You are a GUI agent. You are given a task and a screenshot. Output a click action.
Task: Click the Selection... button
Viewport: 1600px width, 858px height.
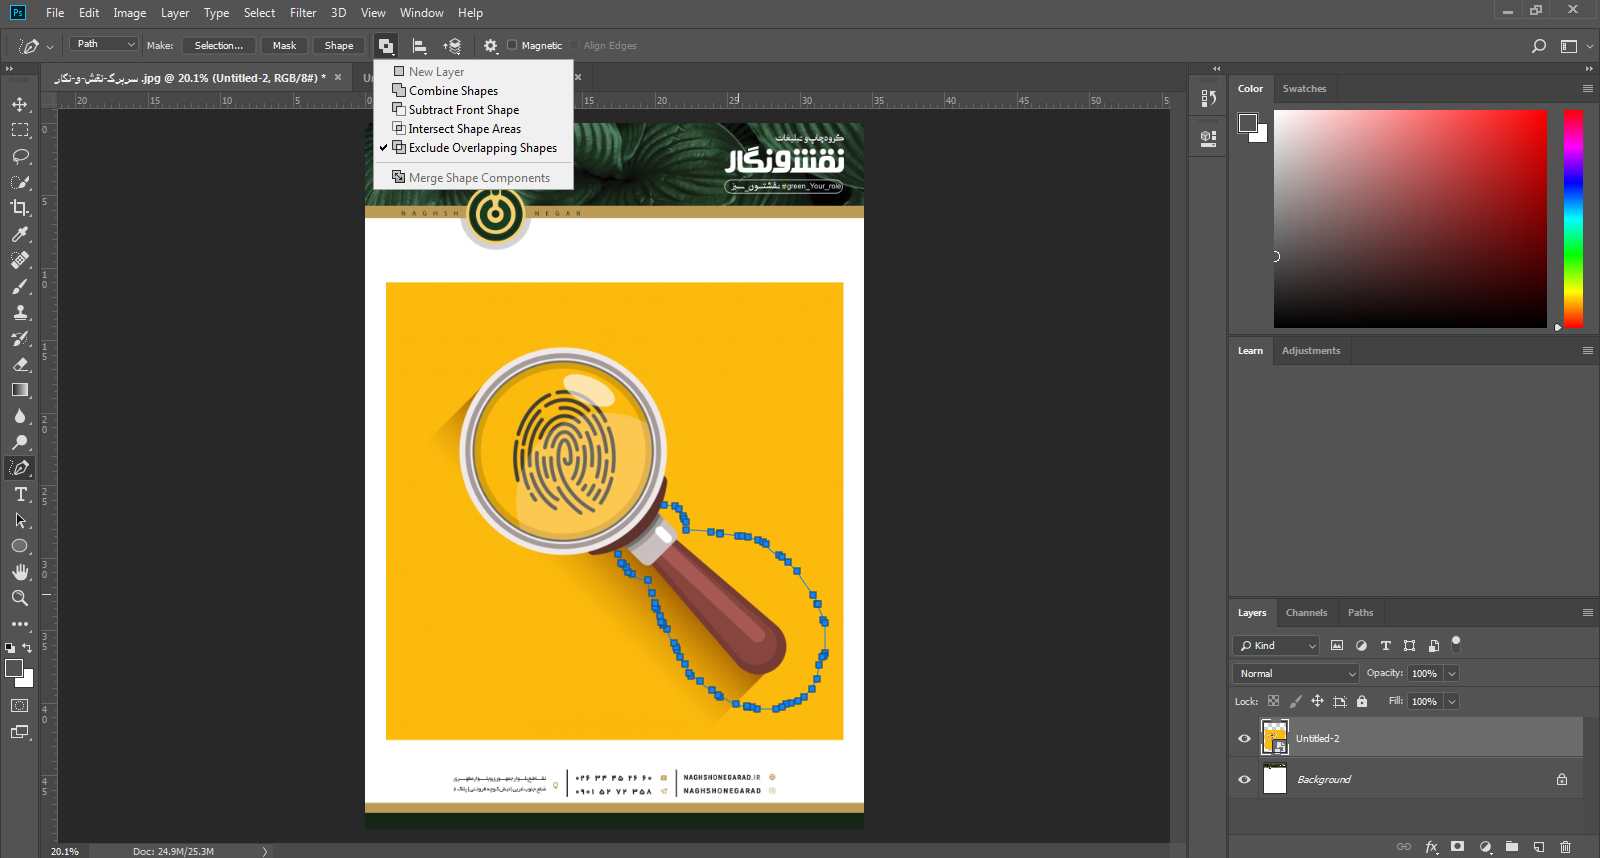[x=218, y=46]
